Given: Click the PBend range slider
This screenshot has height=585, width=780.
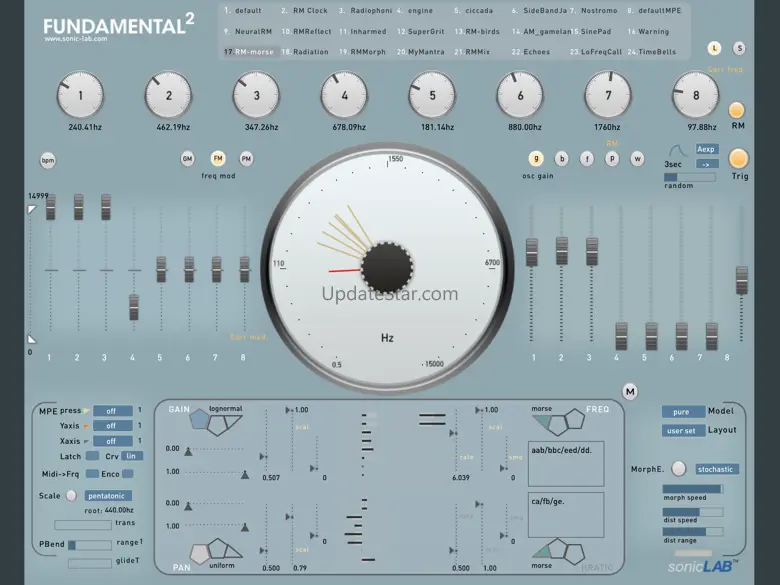Looking at the screenshot, I should click(90, 545).
